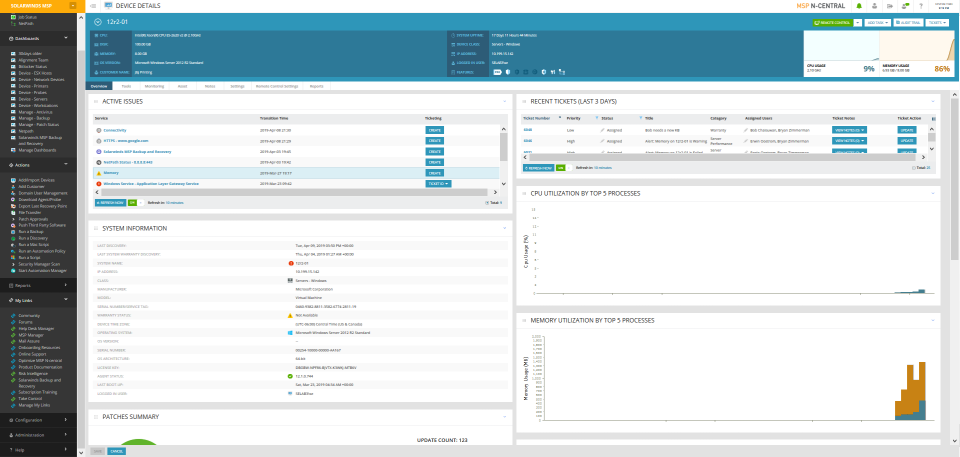Click the notifications bell icon in header

(859, 6)
